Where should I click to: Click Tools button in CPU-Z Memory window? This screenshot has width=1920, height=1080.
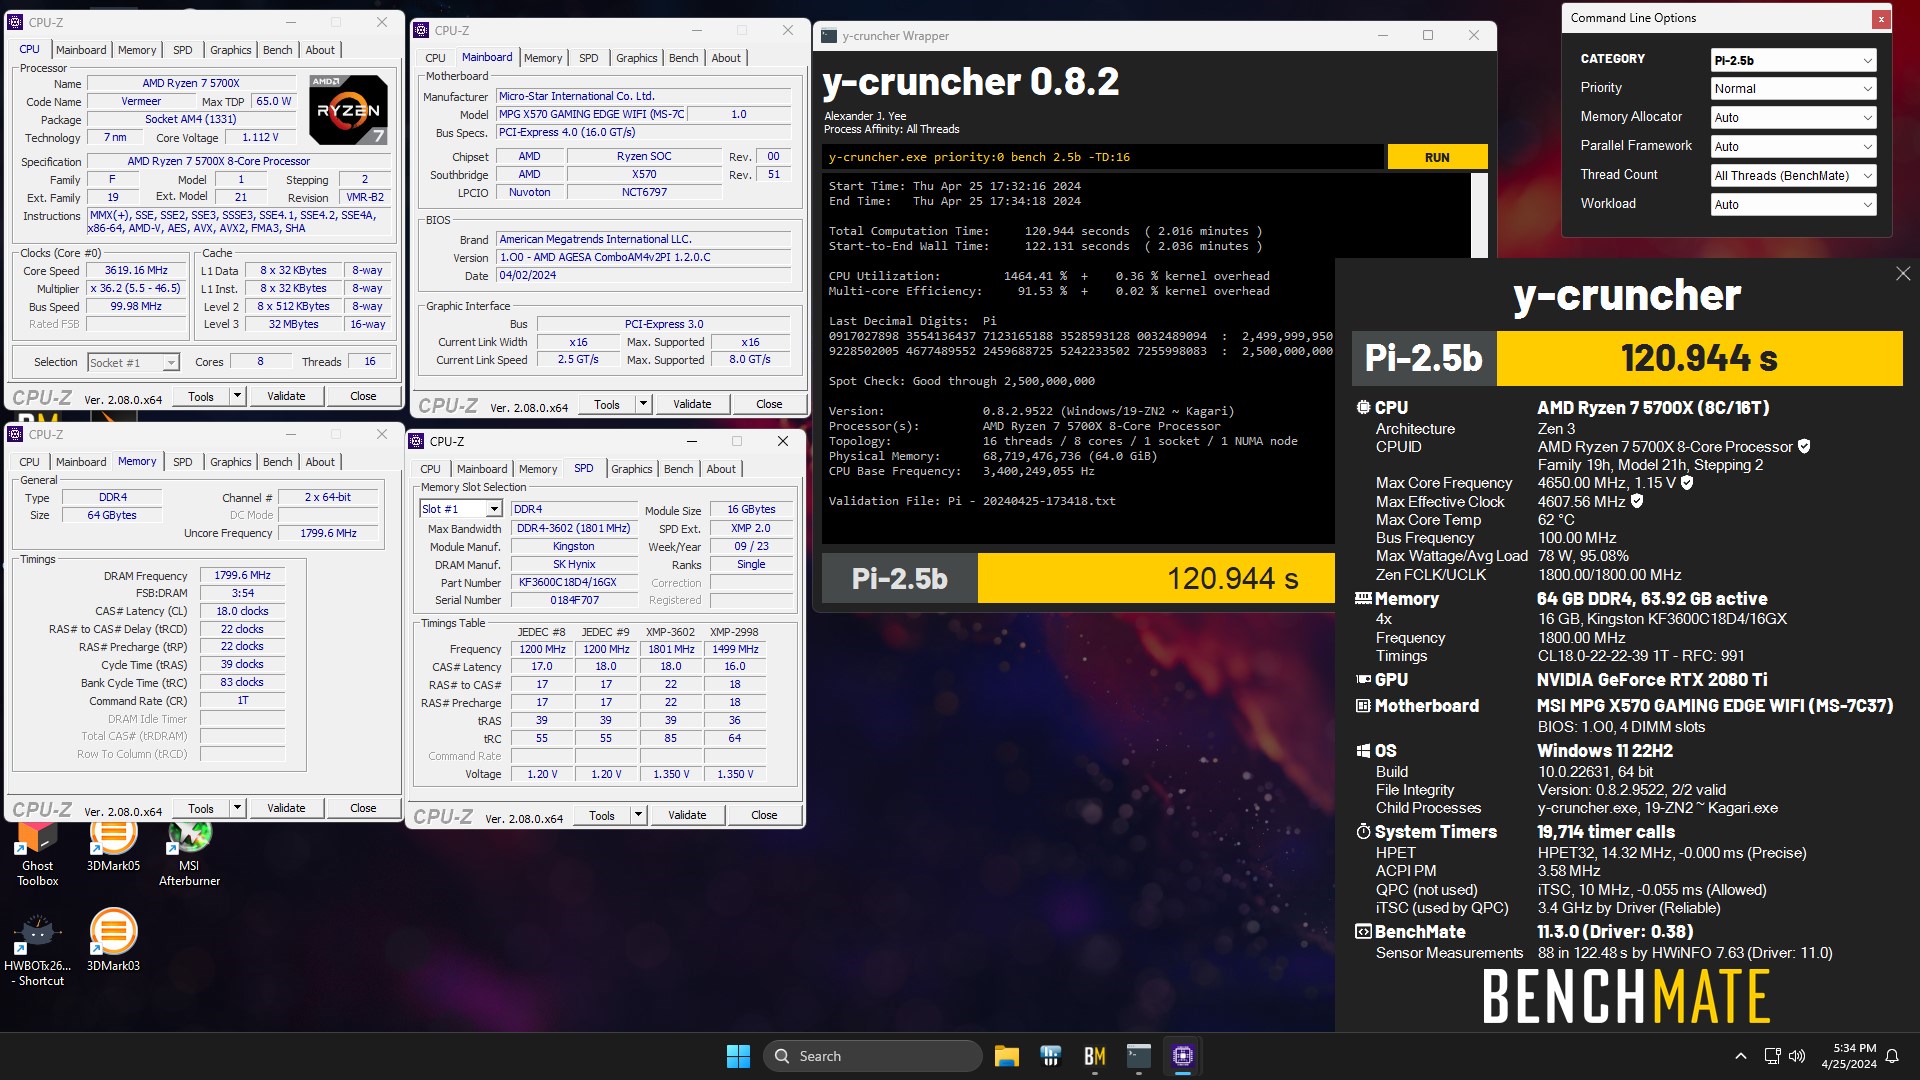201,808
